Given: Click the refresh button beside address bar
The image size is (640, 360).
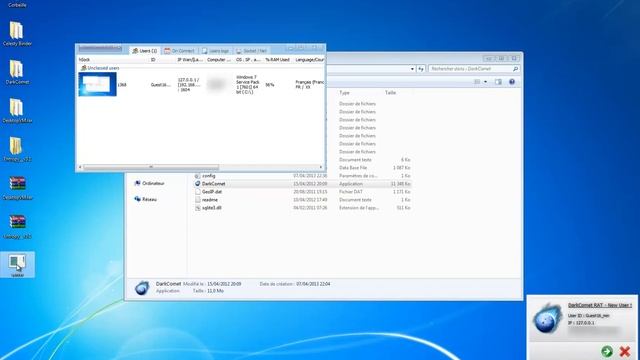Looking at the screenshot, I should click(421, 69).
